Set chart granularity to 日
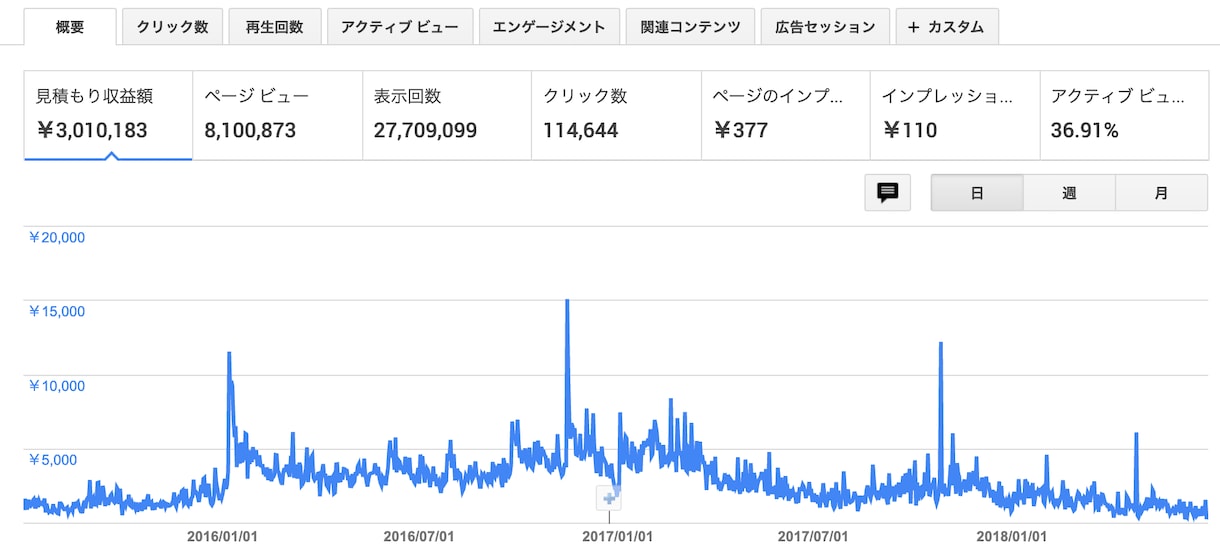Viewport: 1220px width, 555px height. (x=977, y=193)
